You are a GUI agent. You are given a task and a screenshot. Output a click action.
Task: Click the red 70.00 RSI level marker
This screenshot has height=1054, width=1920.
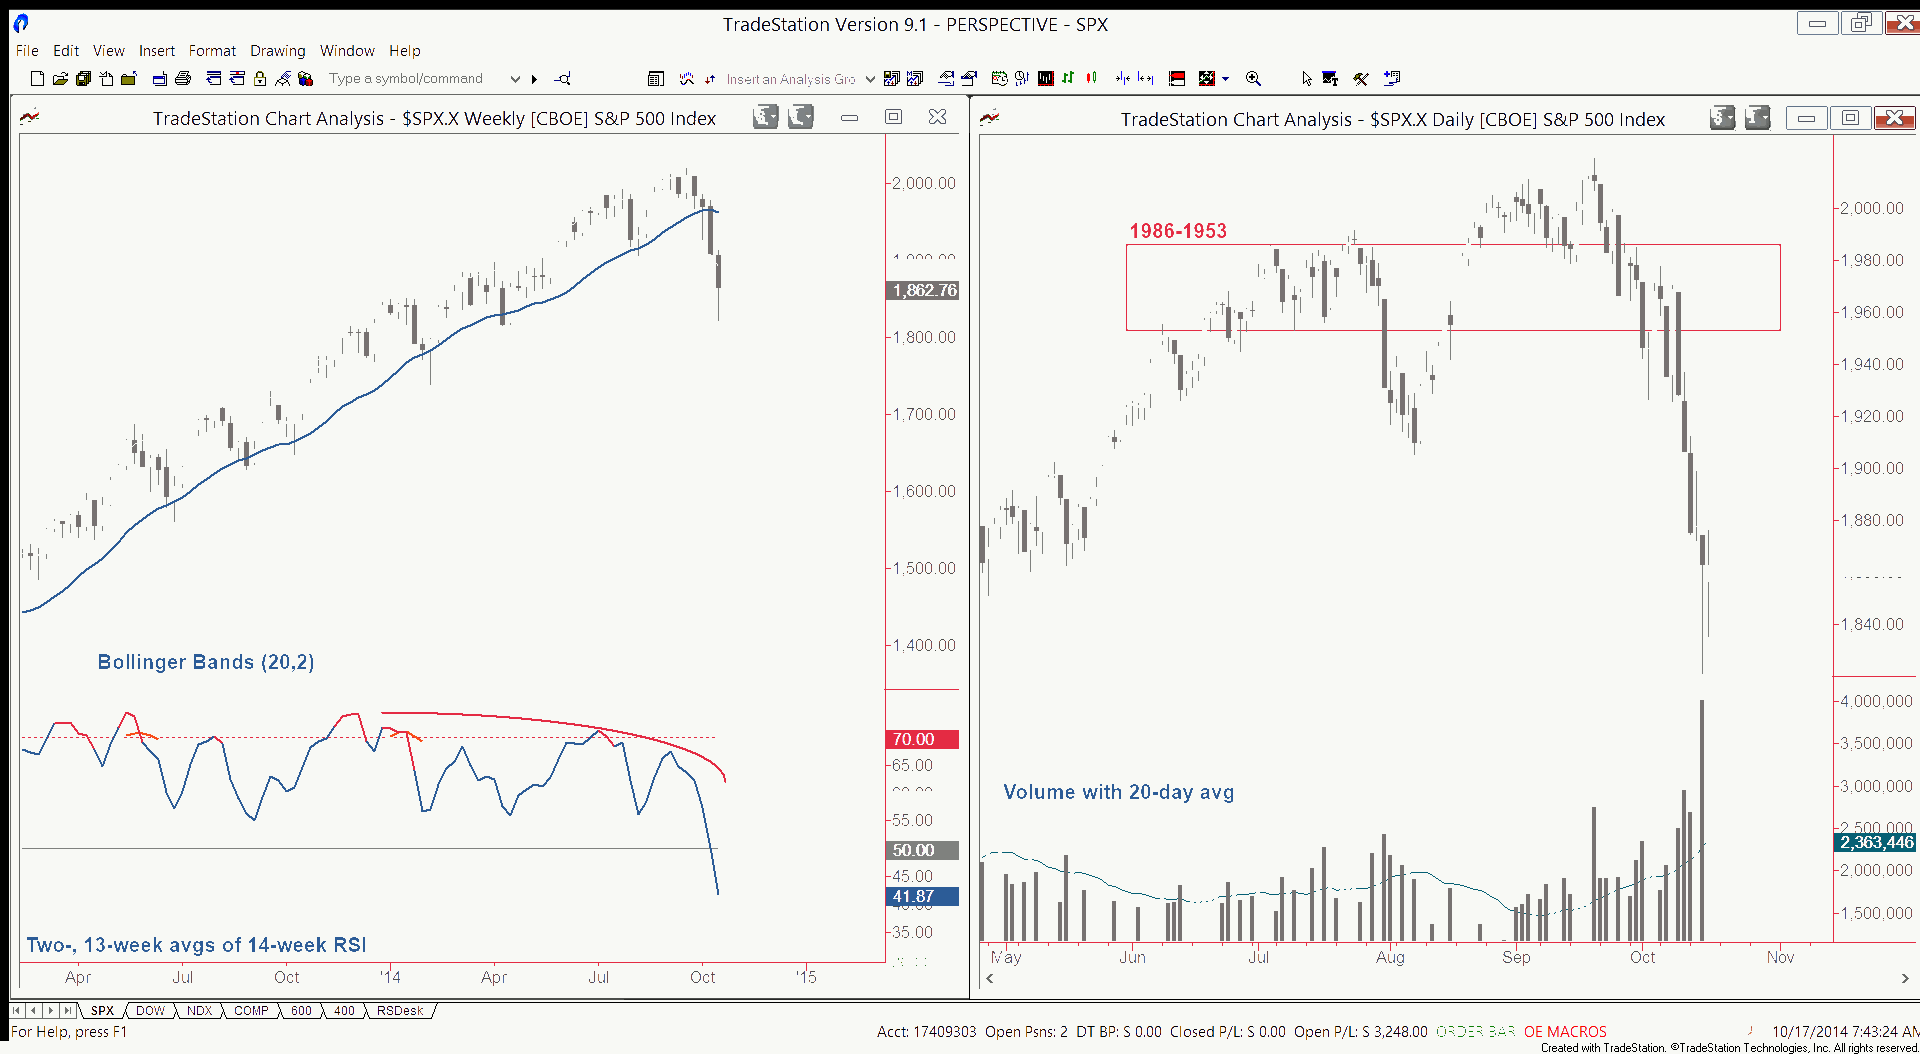pyautogui.click(x=922, y=739)
